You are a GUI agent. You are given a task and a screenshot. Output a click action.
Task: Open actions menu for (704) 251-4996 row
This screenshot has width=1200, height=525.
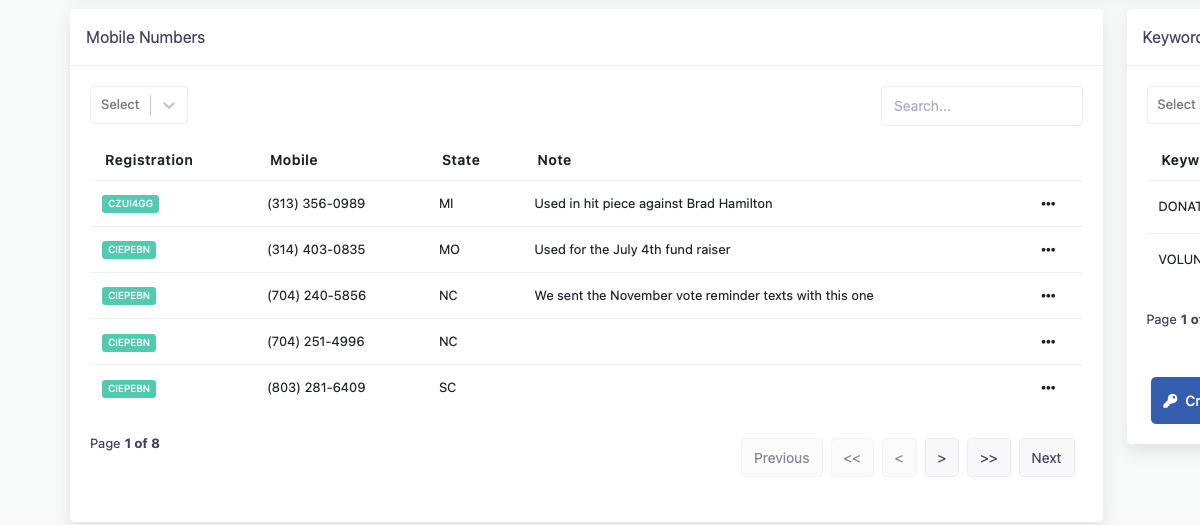1048,342
